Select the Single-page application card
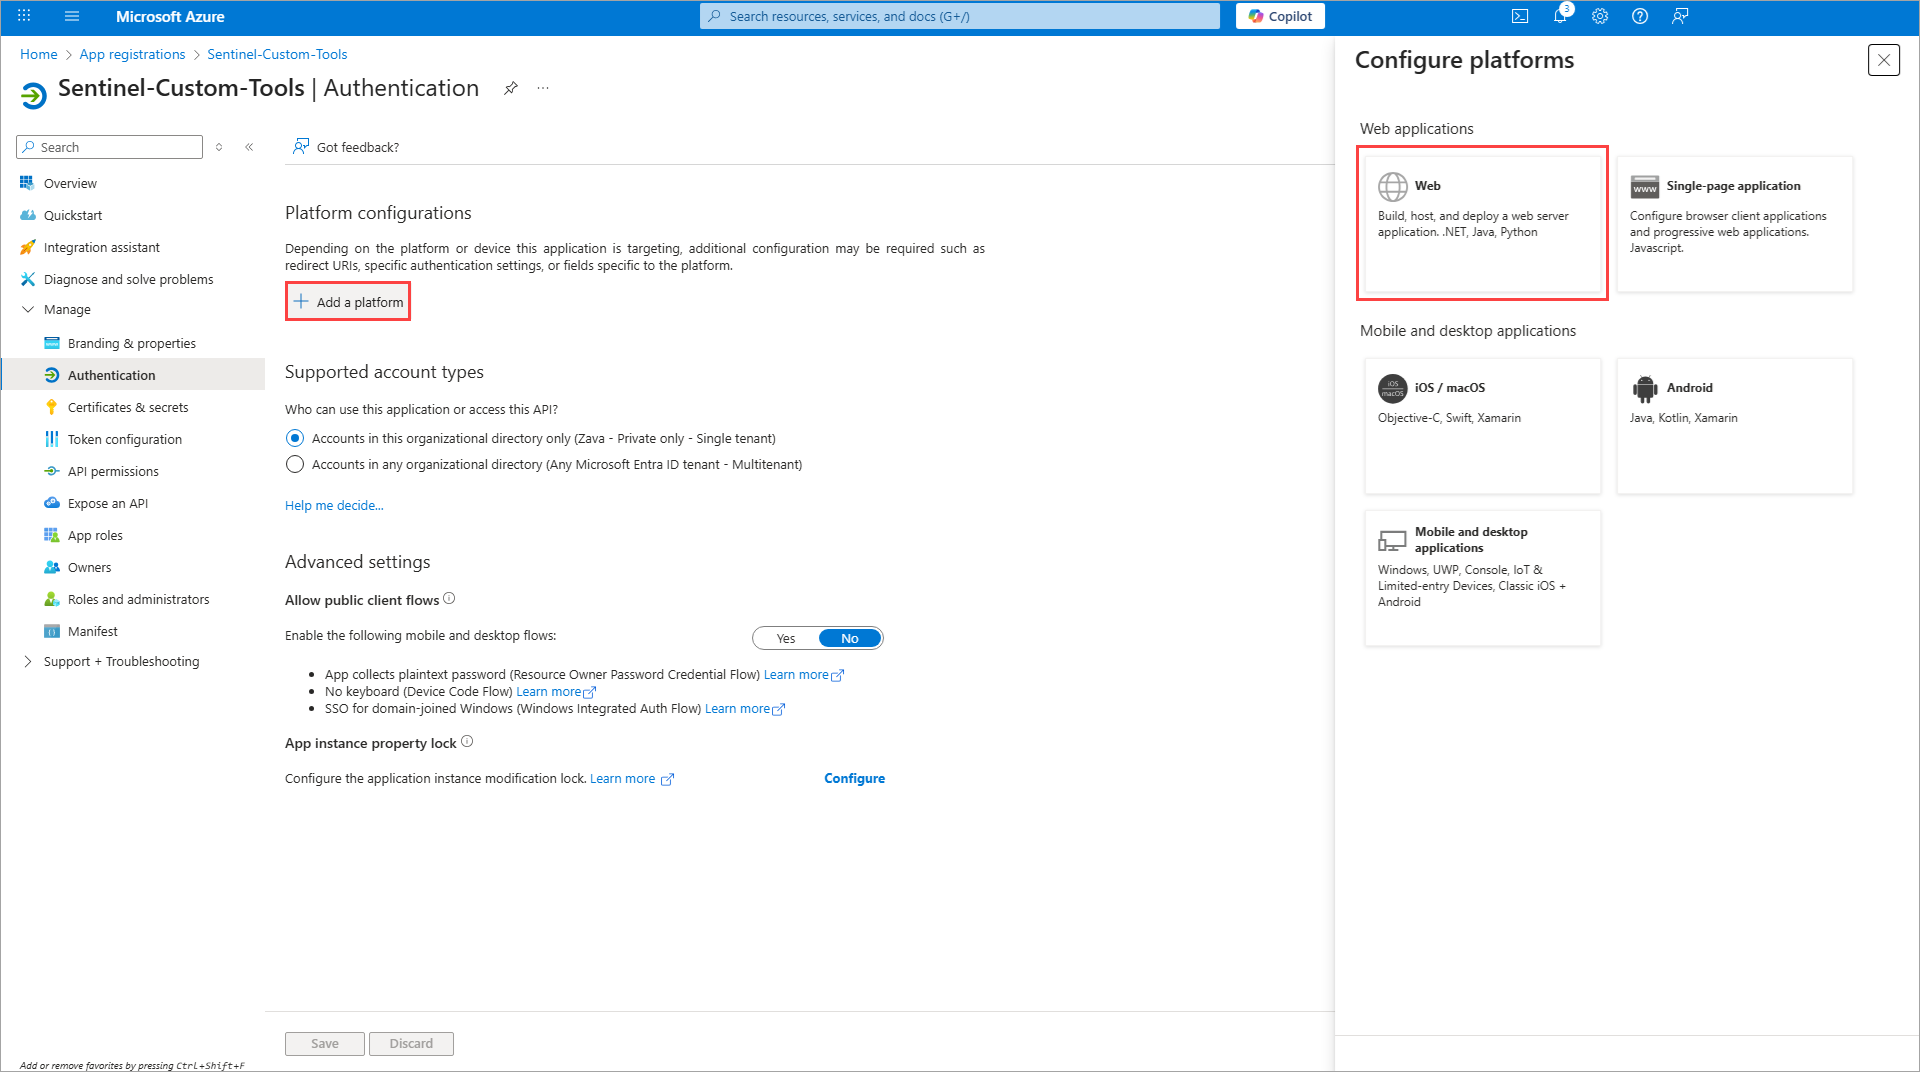This screenshot has height=1072, width=1920. pos(1734,223)
